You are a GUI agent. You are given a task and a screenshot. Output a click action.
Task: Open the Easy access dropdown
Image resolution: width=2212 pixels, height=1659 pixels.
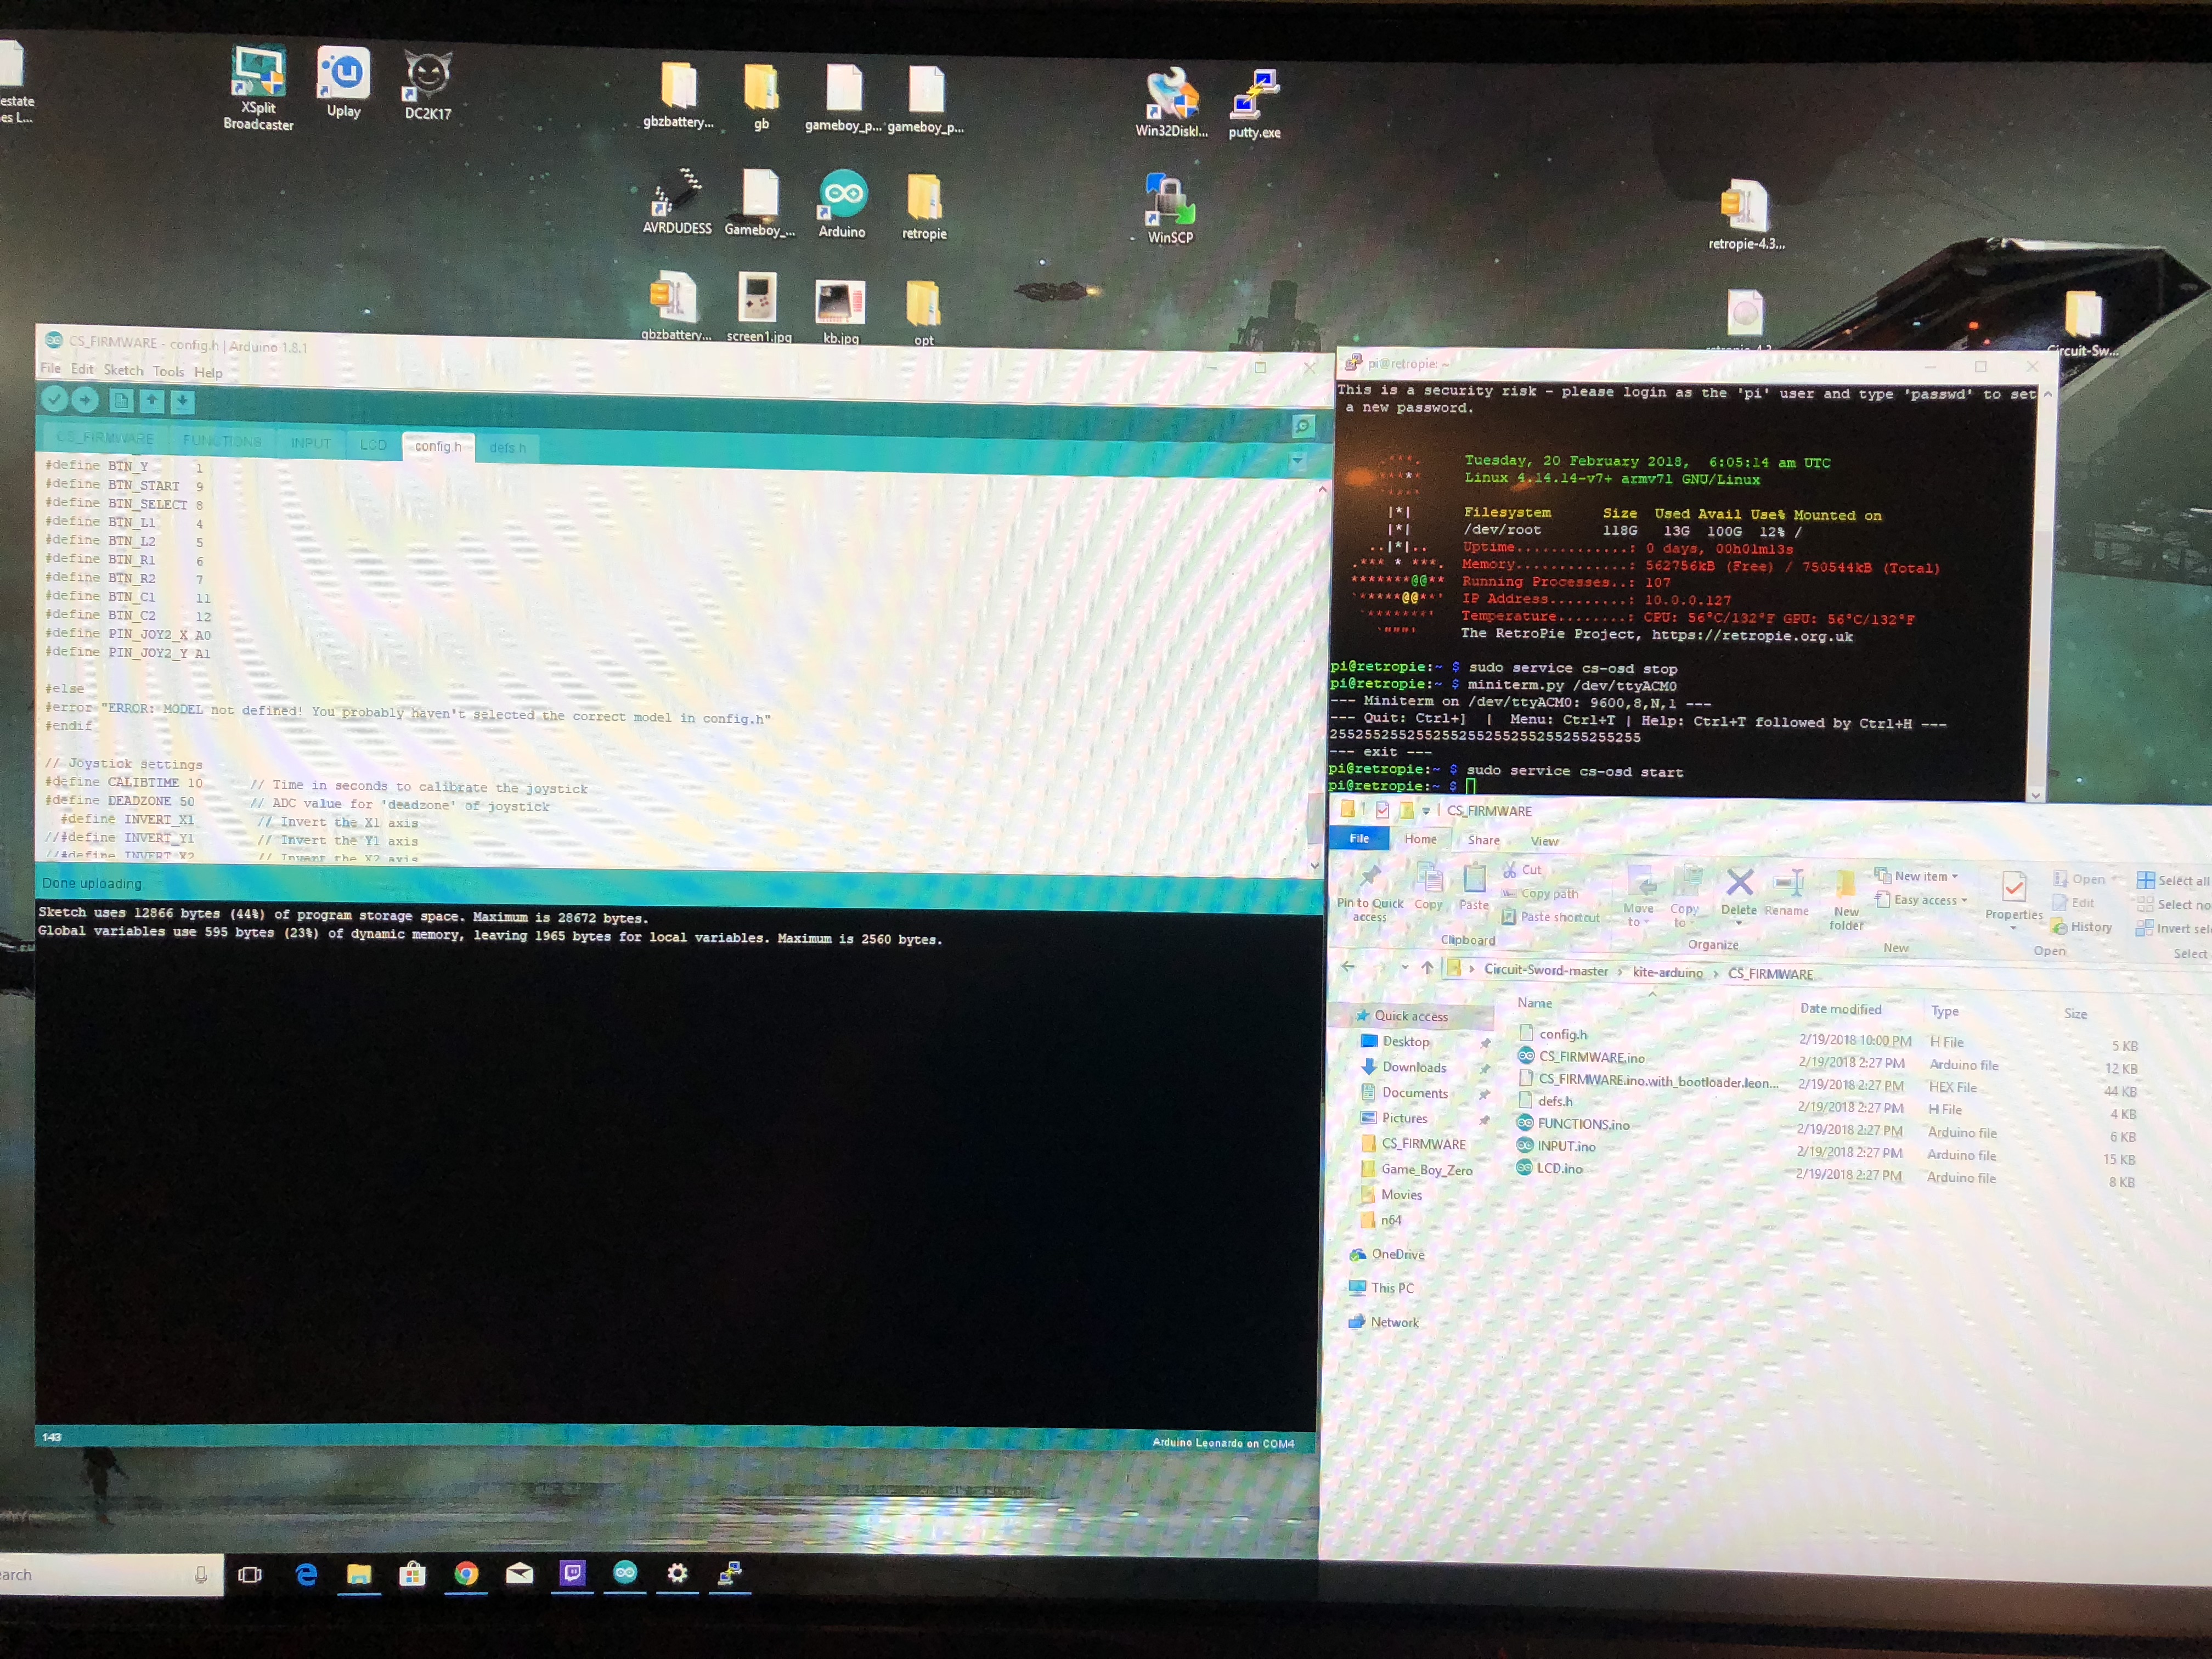(x=1921, y=900)
